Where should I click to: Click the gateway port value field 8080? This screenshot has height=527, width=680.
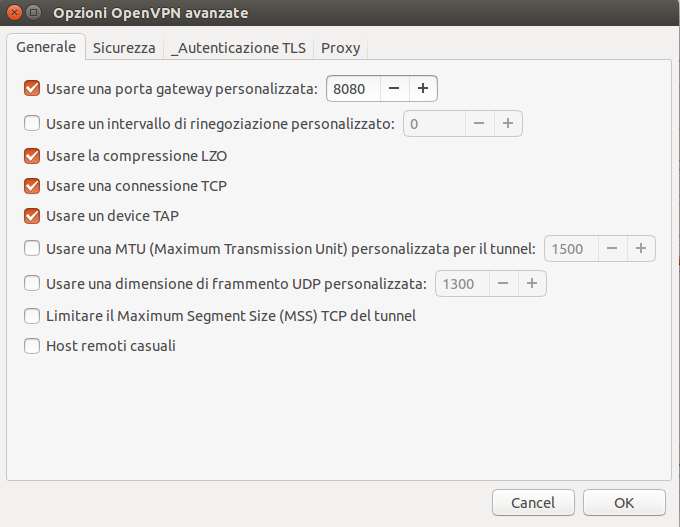pos(352,89)
